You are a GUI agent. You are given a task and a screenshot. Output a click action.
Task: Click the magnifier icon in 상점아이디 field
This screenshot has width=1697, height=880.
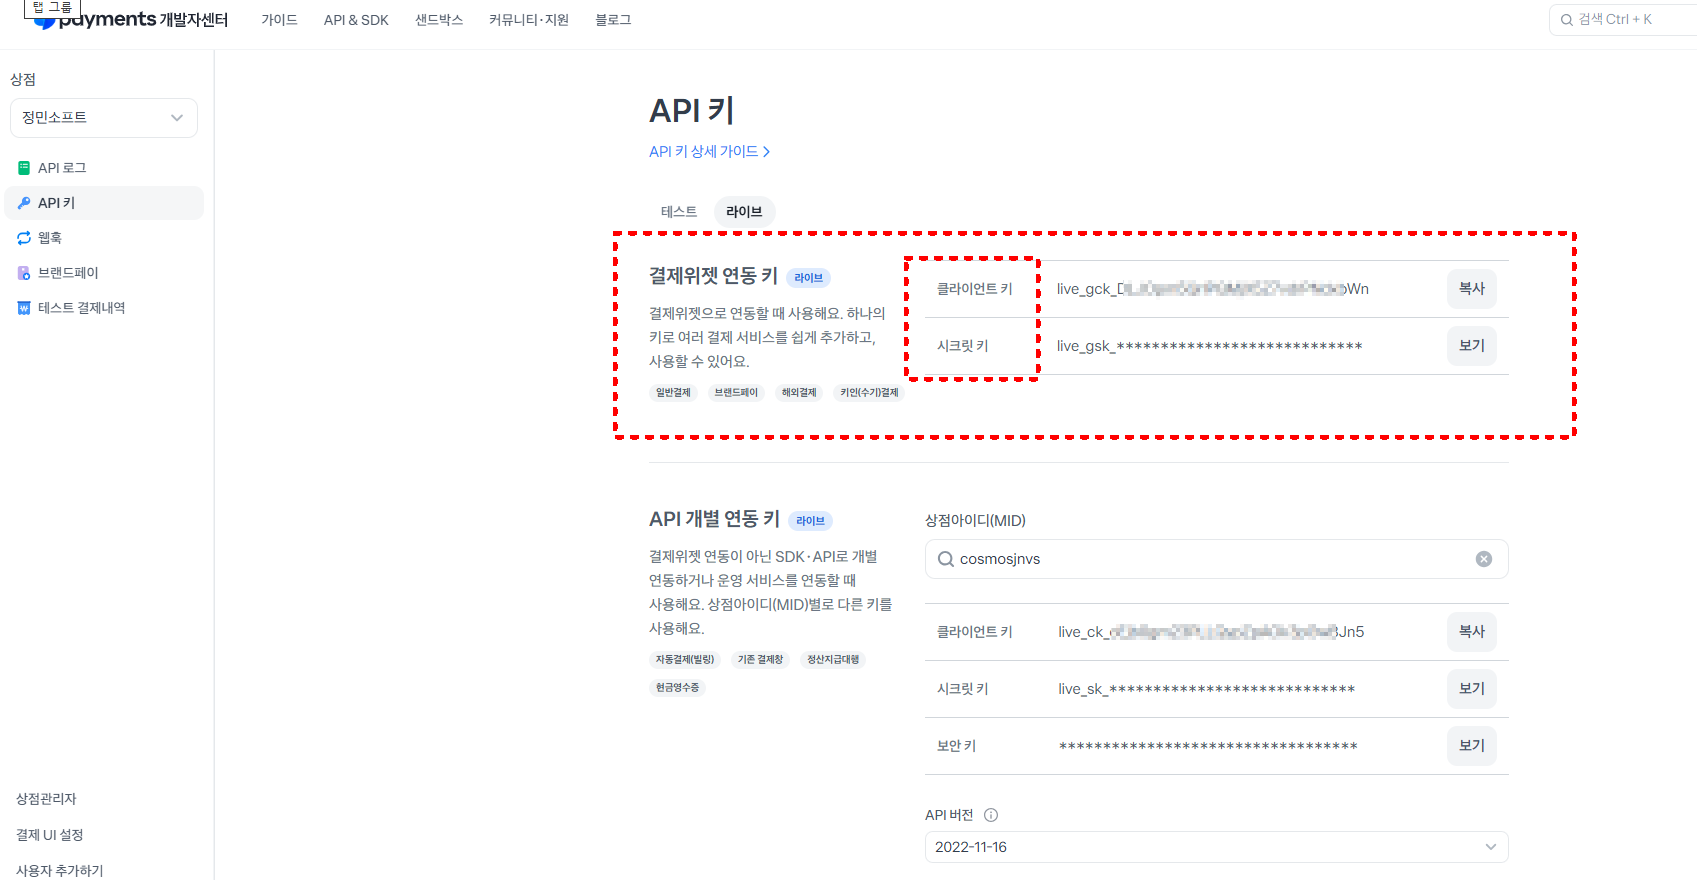(946, 559)
